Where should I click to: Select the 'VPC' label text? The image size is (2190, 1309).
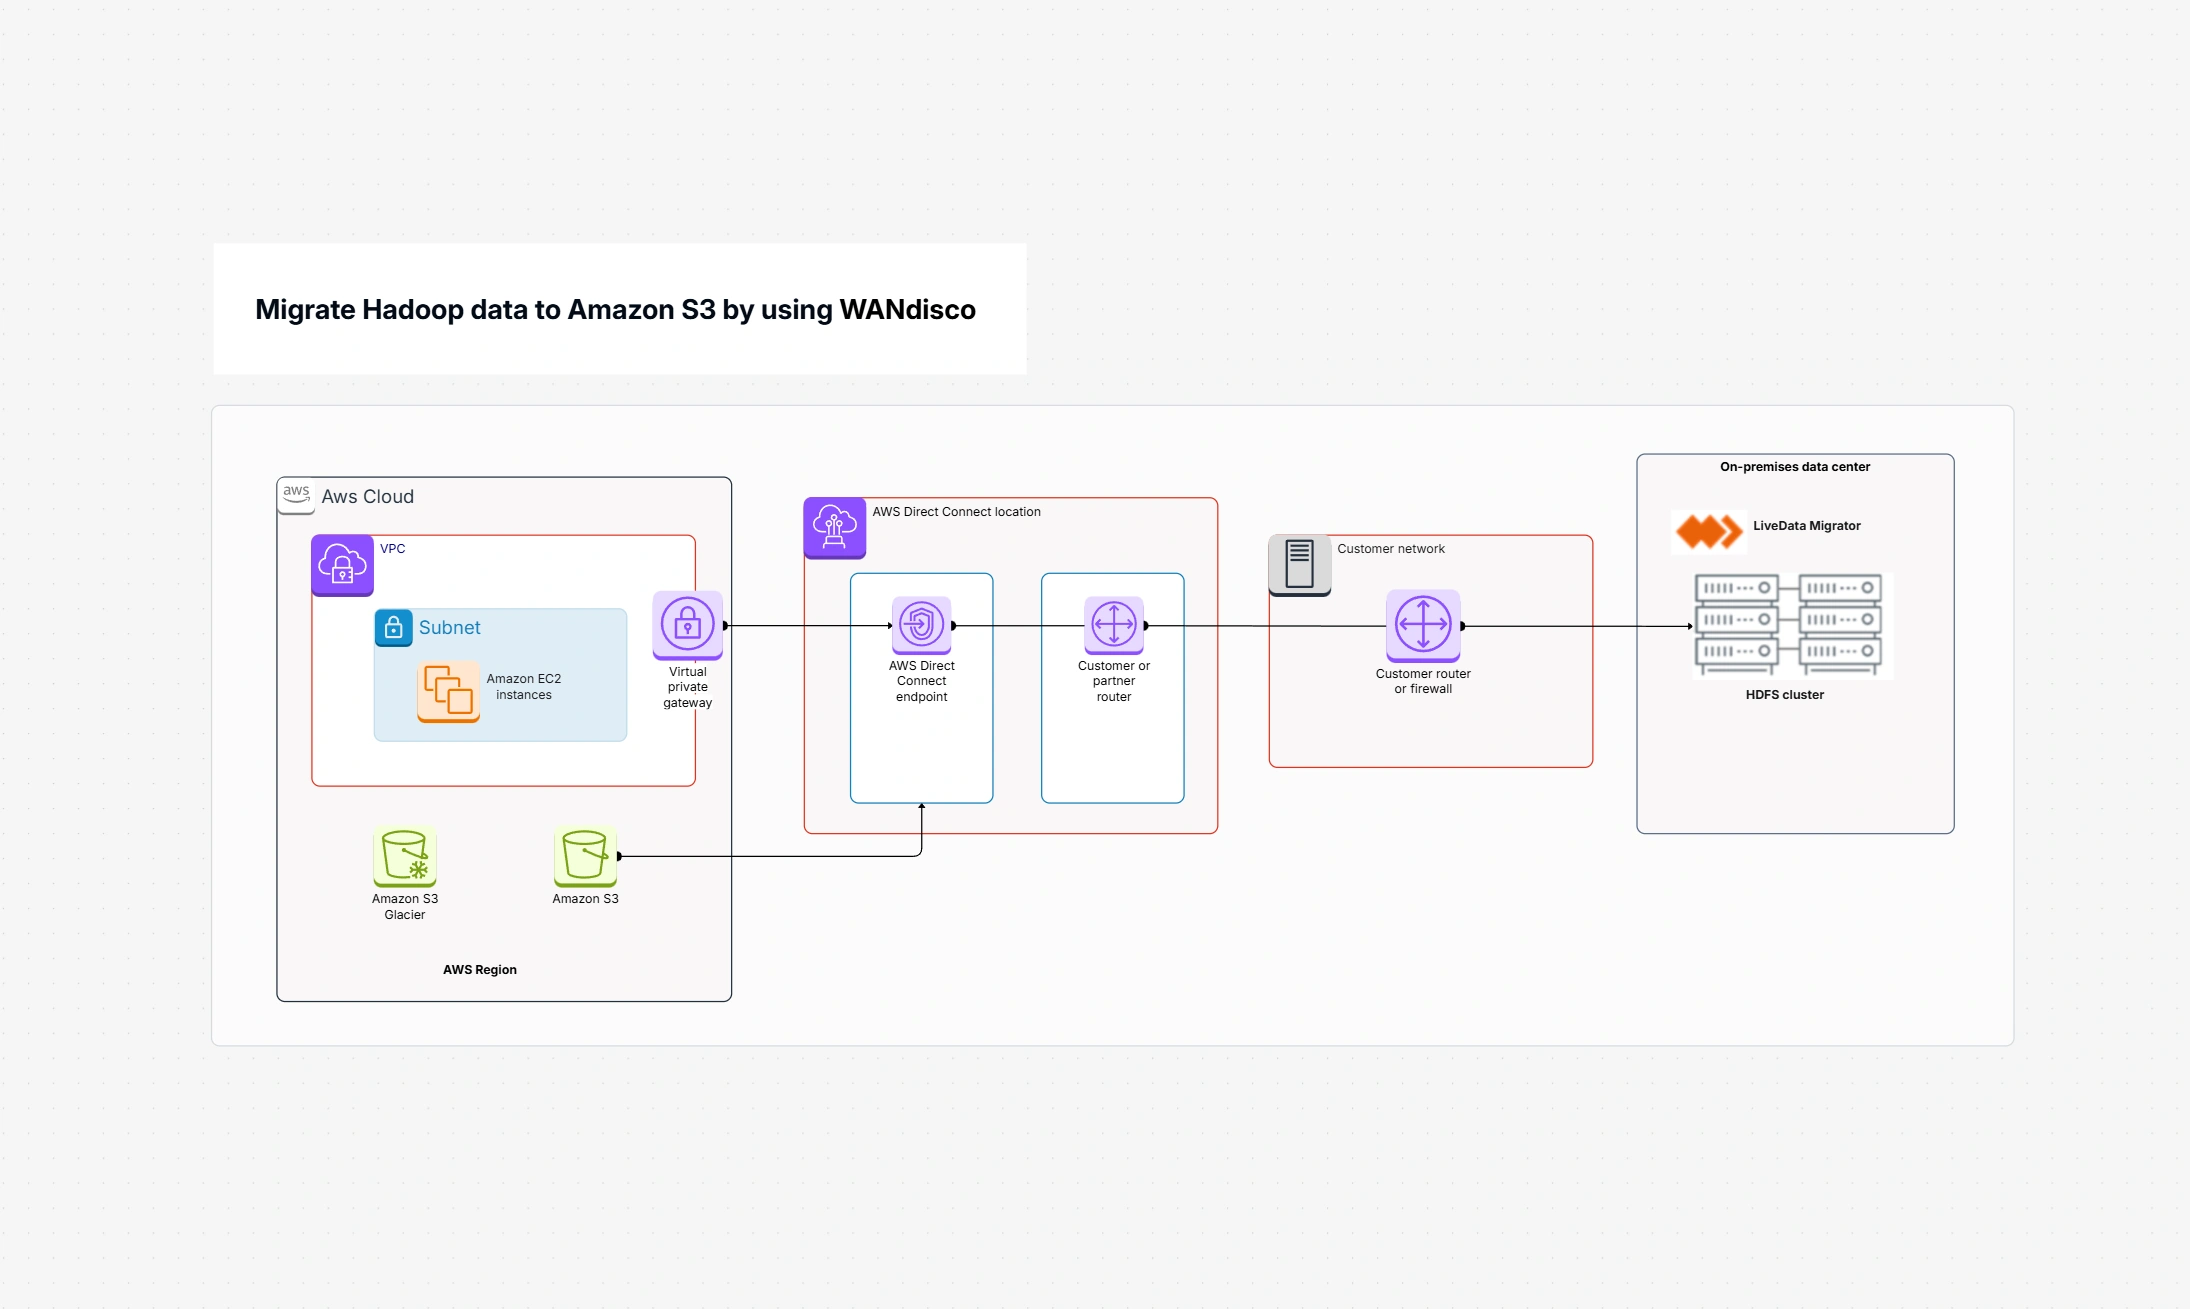[393, 549]
